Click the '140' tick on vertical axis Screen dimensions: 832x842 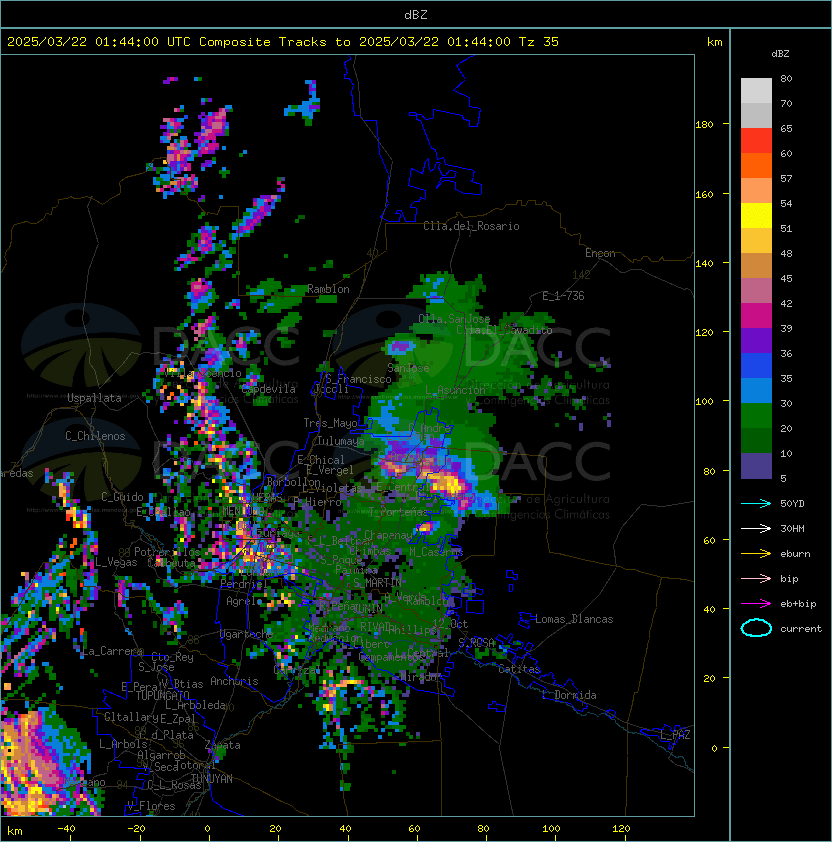(x=704, y=264)
